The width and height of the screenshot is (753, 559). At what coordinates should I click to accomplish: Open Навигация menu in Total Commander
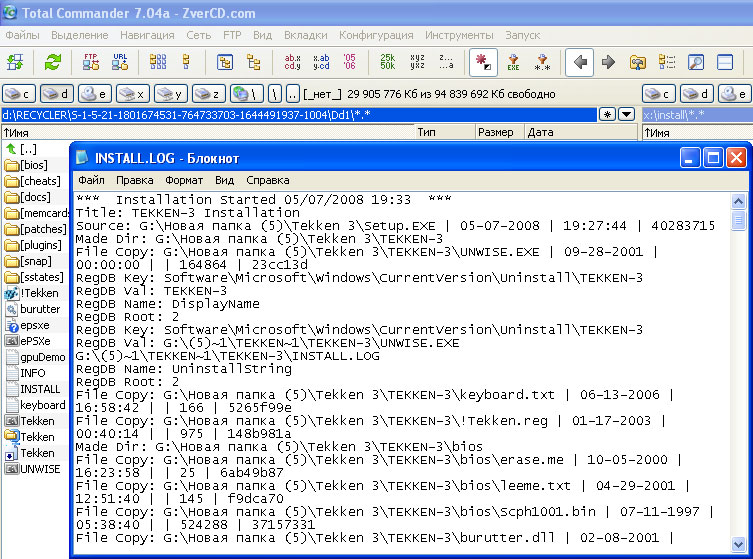click(x=147, y=35)
